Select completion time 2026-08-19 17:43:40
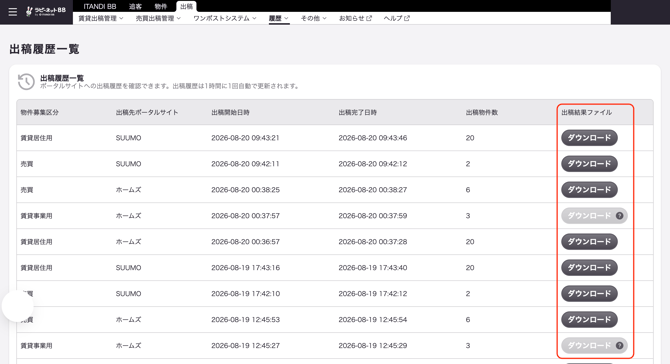670x364 pixels. [373, 268]
